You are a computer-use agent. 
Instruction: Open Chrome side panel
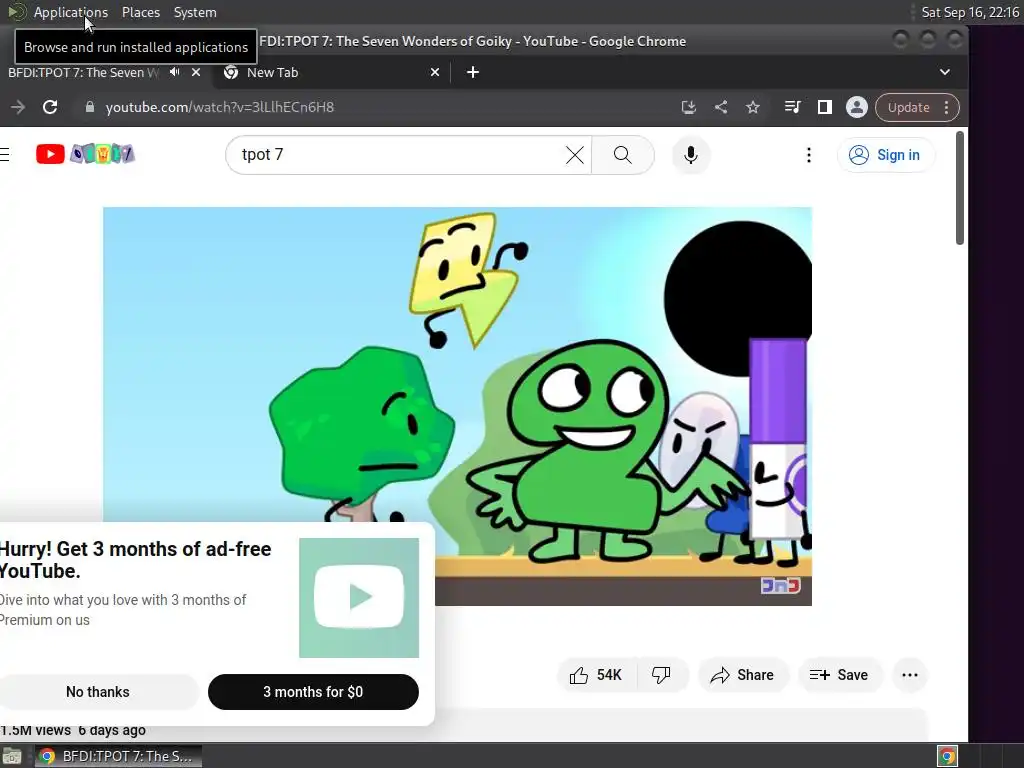tap(825, 107)
